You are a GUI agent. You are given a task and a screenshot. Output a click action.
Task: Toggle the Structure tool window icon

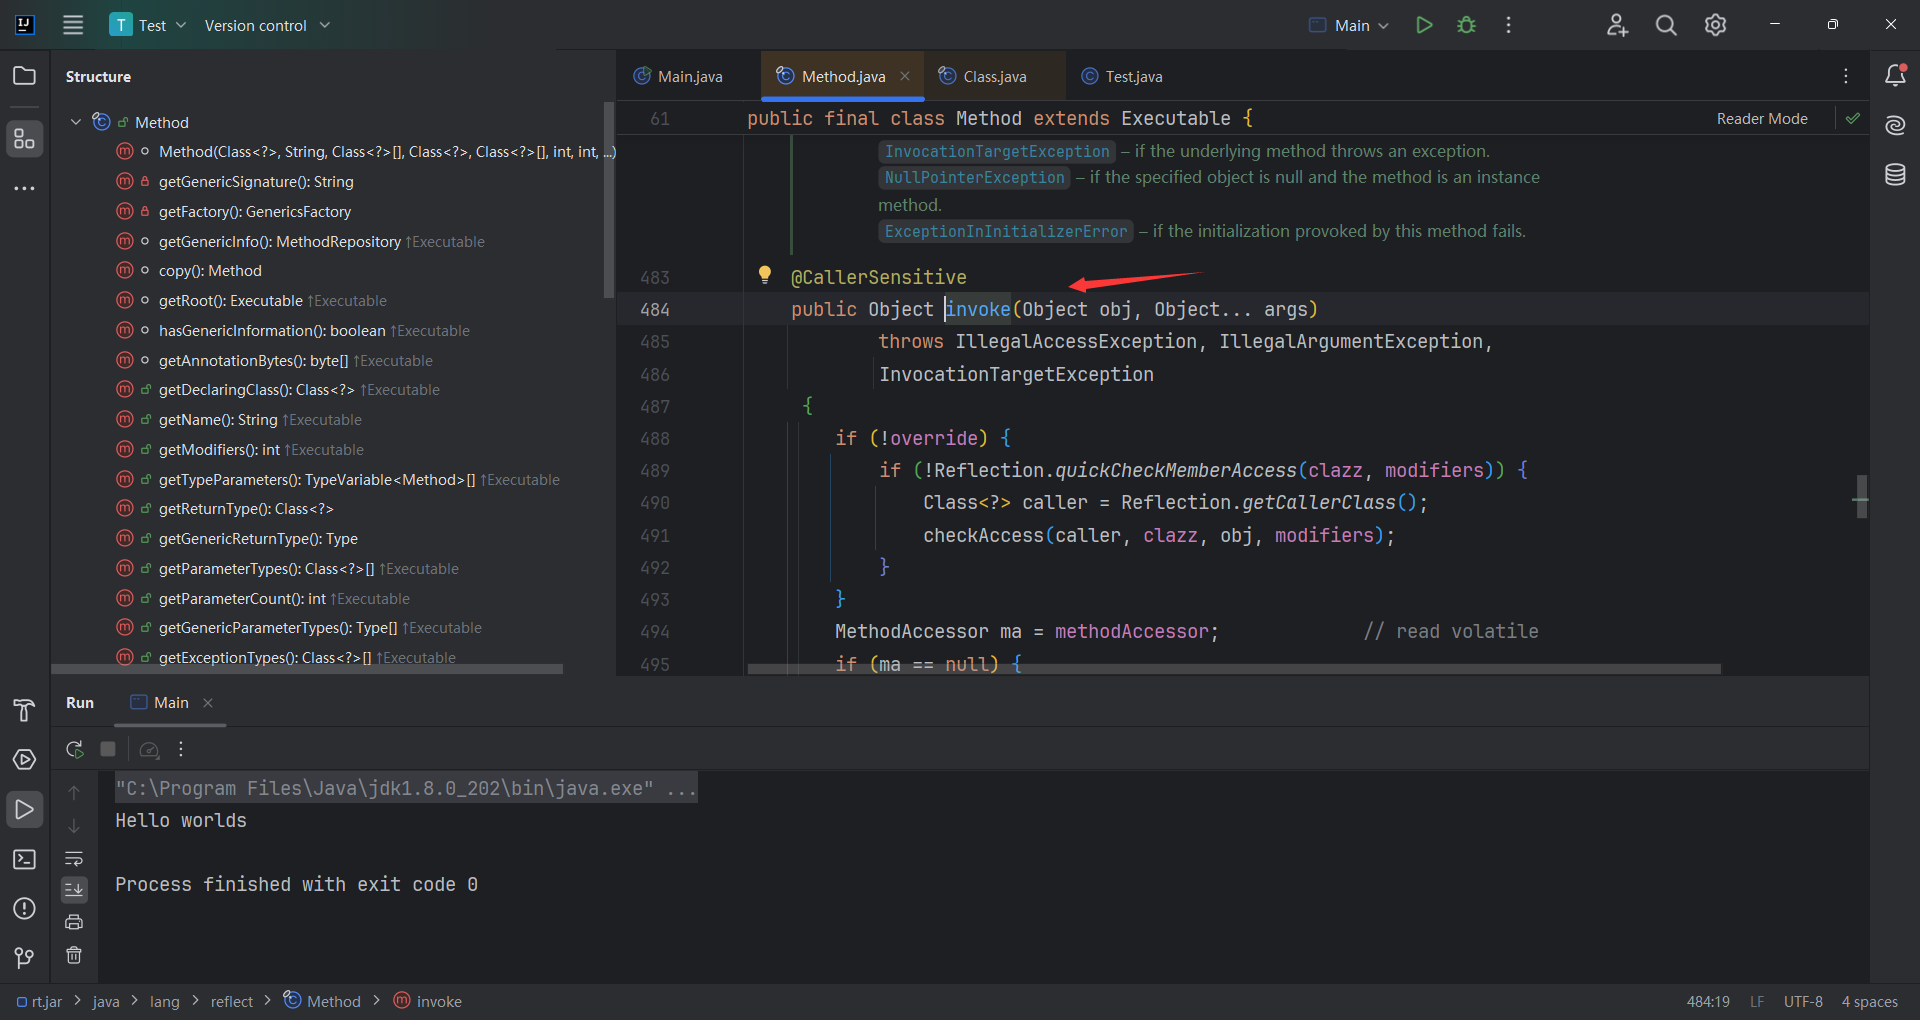24,139
